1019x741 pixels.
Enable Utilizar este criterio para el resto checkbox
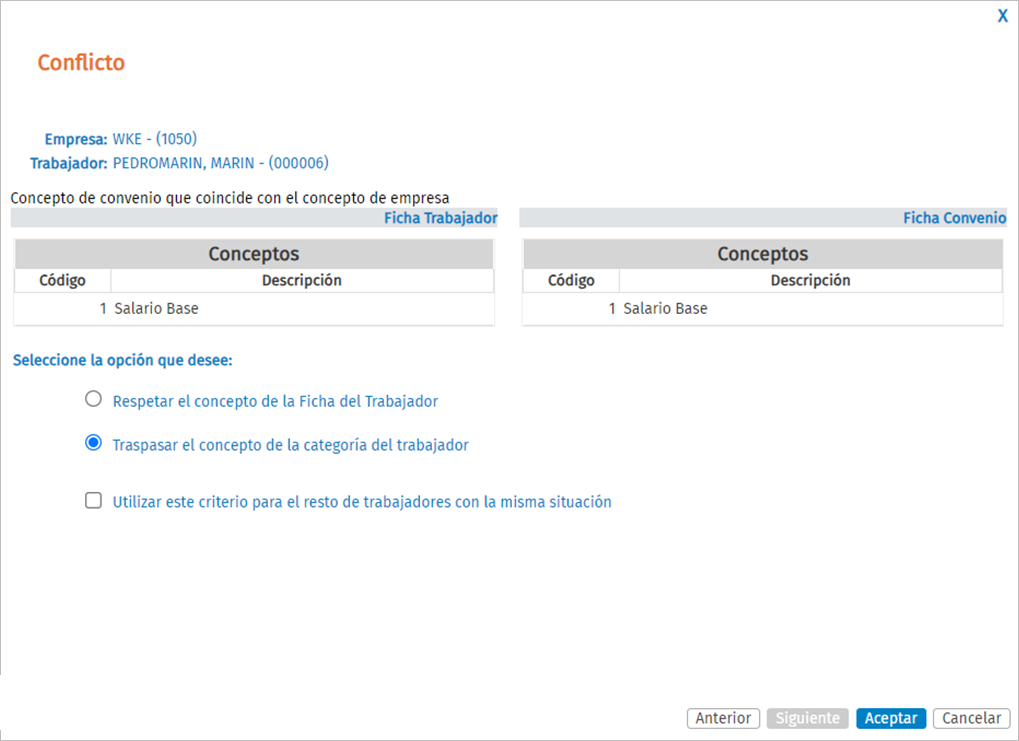94,500
